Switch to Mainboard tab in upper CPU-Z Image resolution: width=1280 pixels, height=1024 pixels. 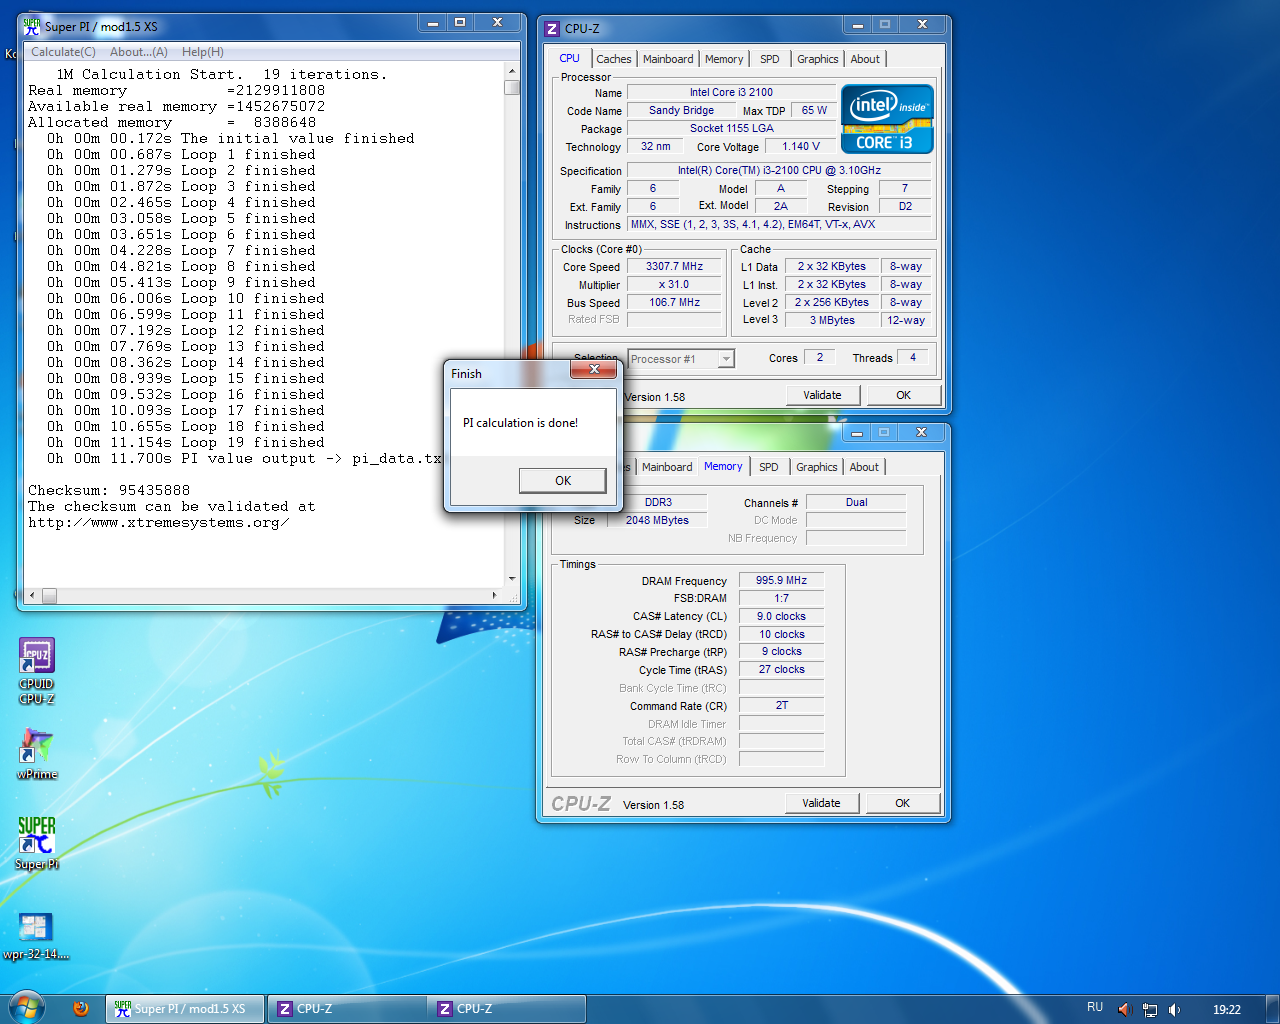click(x=668, y=59)
